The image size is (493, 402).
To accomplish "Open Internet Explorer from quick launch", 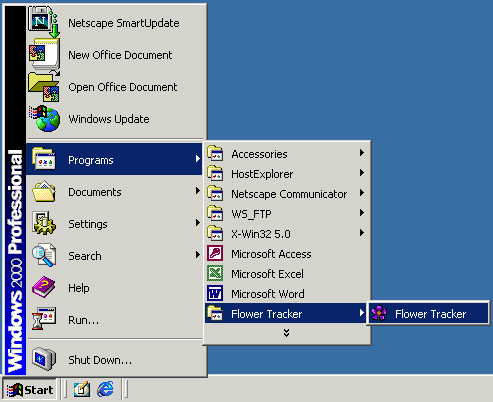I will coord(105,389).
